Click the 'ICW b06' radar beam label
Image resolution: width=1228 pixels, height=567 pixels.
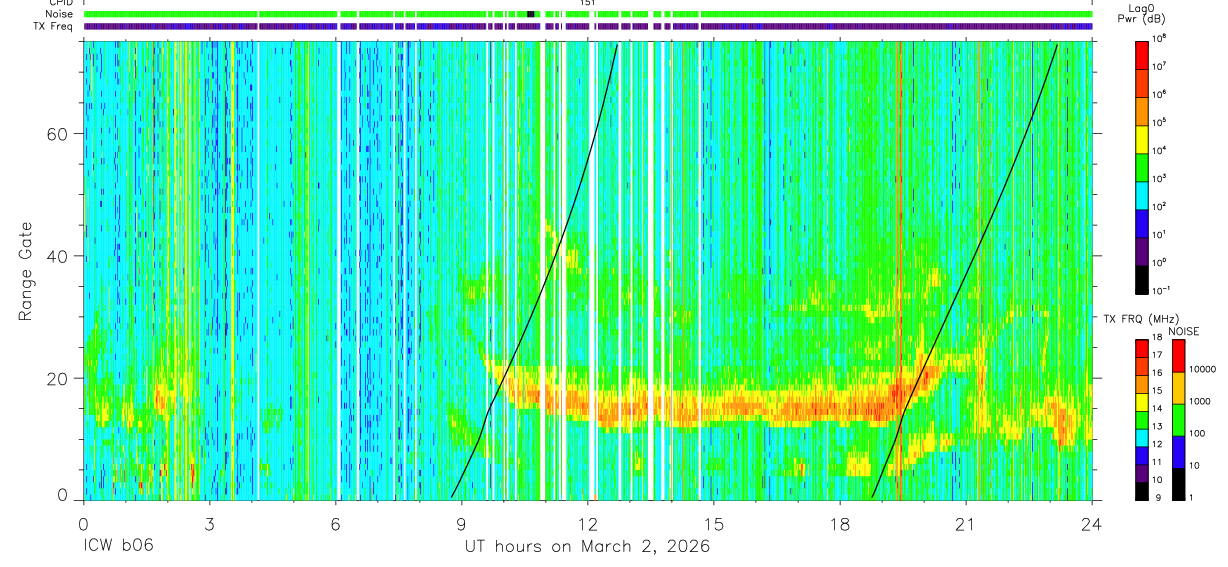point(116,547)
